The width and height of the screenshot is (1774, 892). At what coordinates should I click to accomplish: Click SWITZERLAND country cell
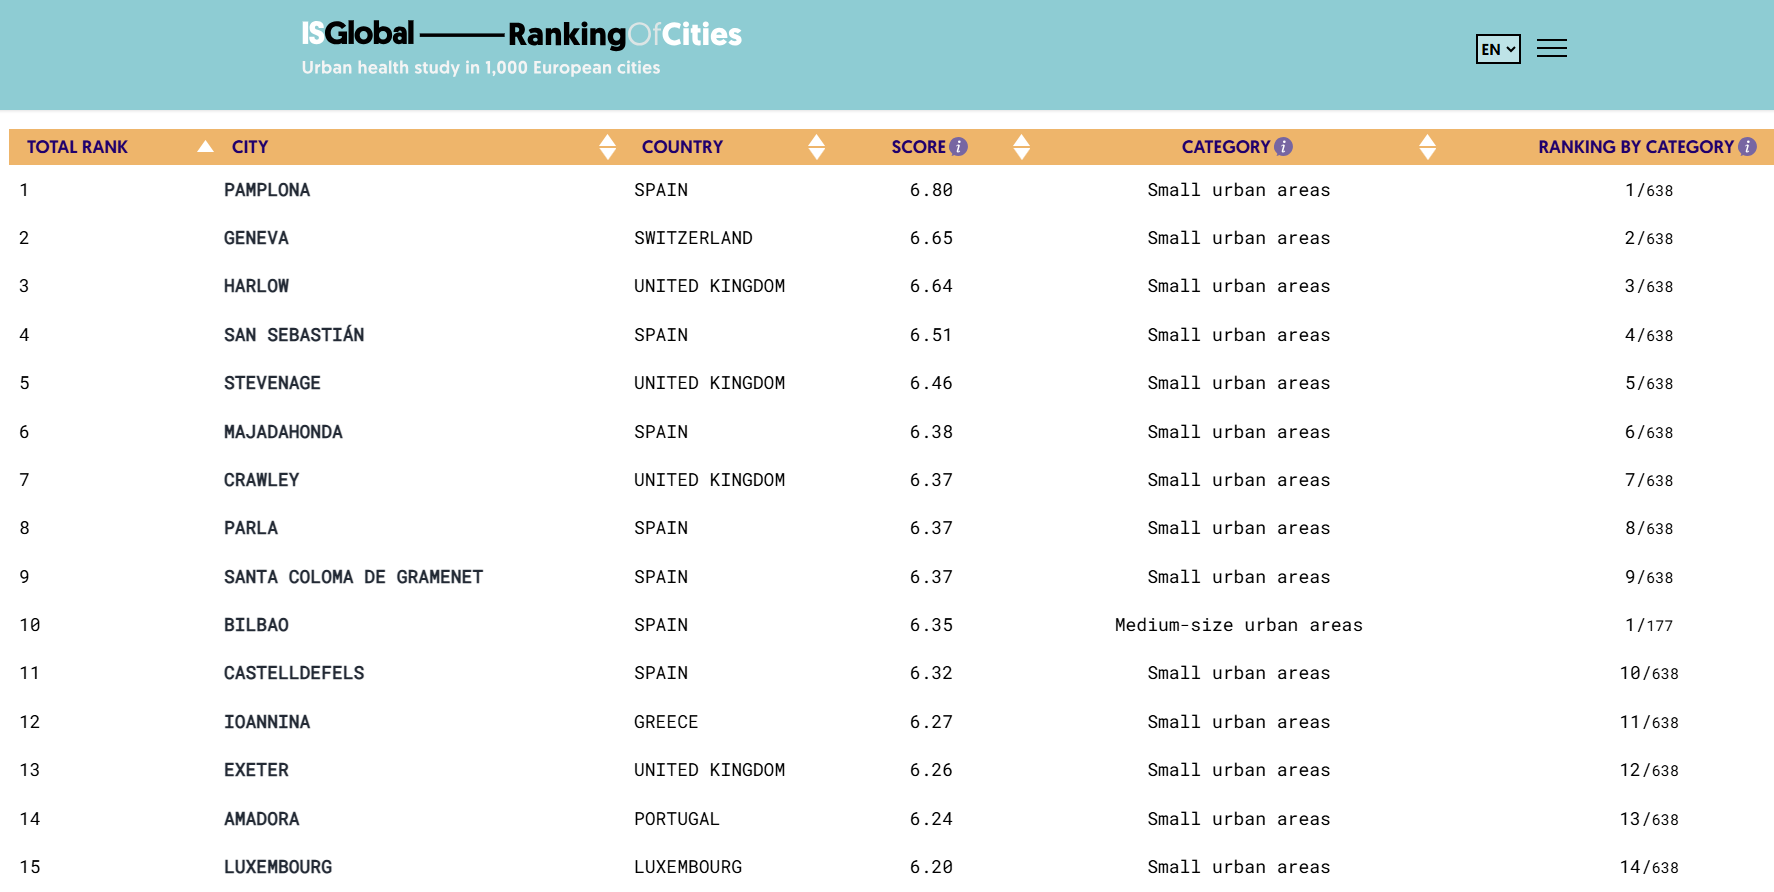coord(693,238)
